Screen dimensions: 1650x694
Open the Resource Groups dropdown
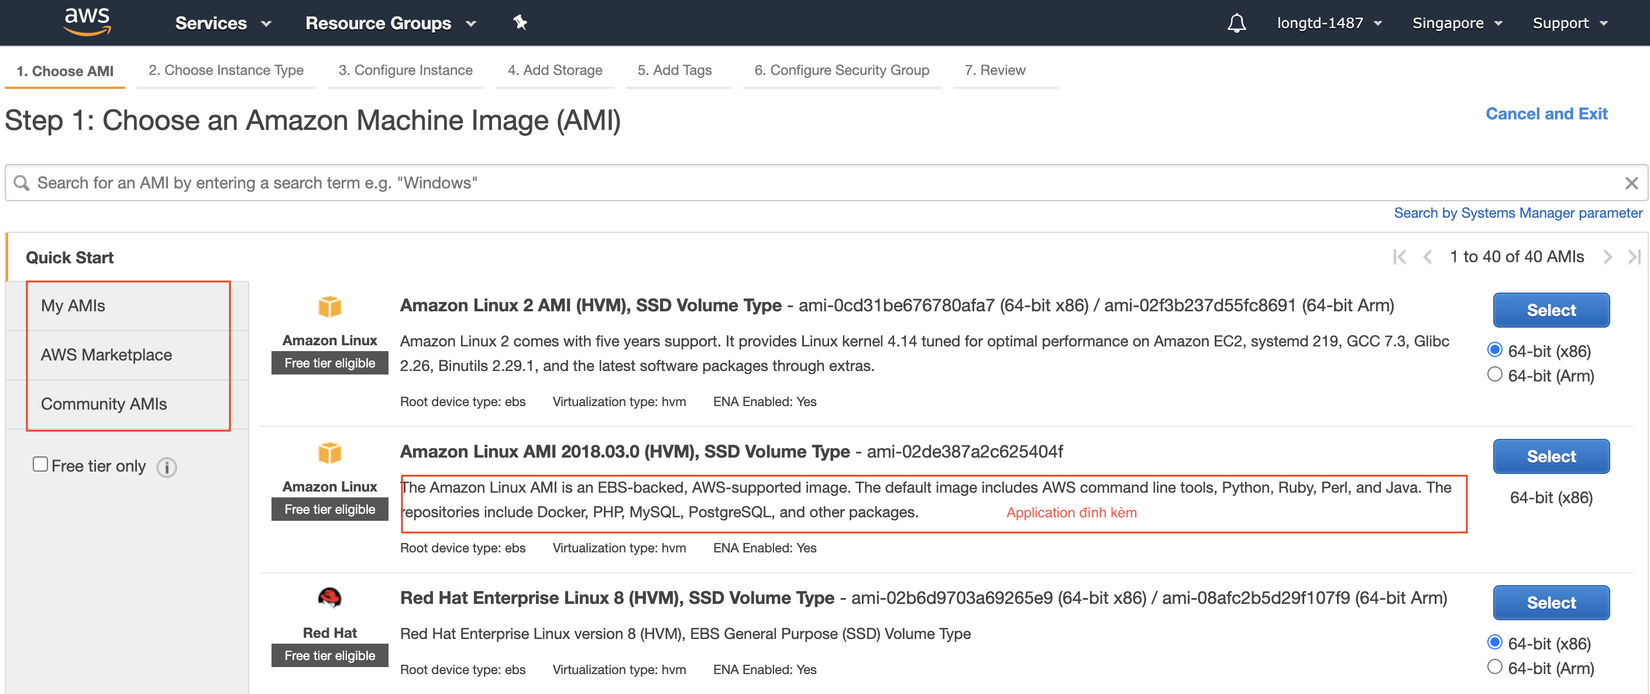coord(390,23)
